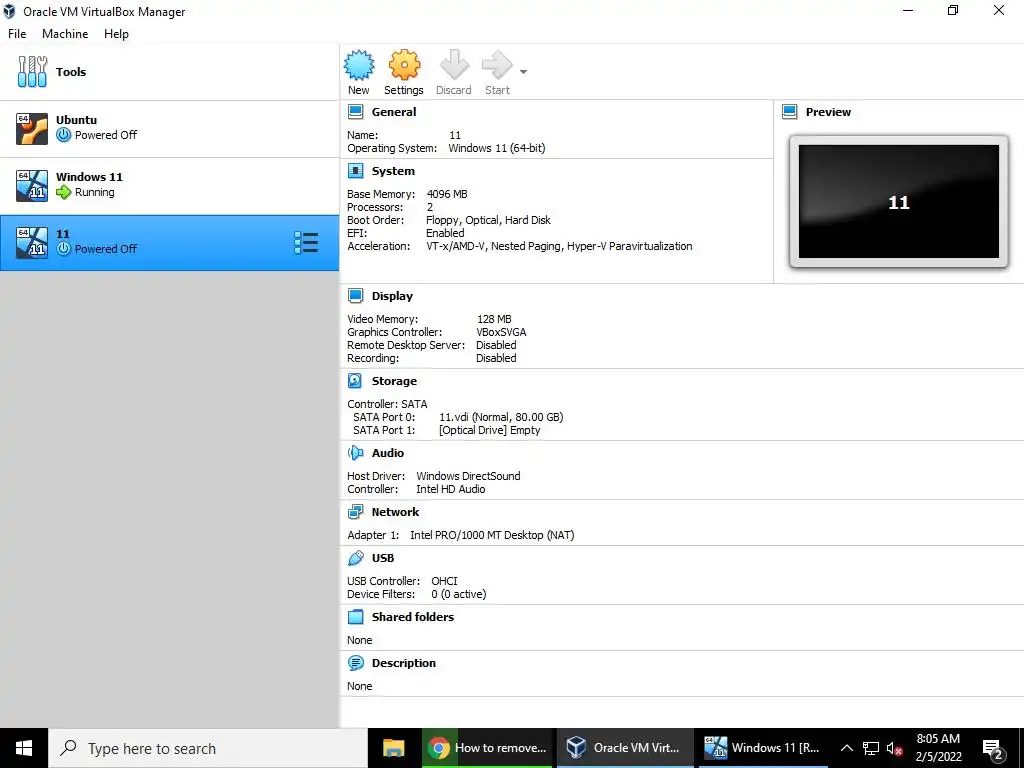Click the Discard toolbar icon

[x=454, y=65]
